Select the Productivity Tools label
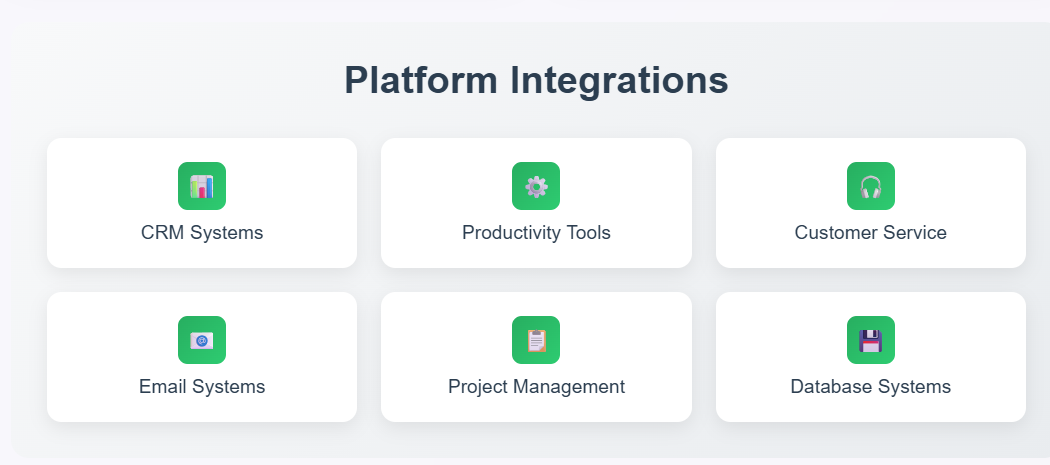The height and width of the screenshot is (465, 1050). (536, 232)
